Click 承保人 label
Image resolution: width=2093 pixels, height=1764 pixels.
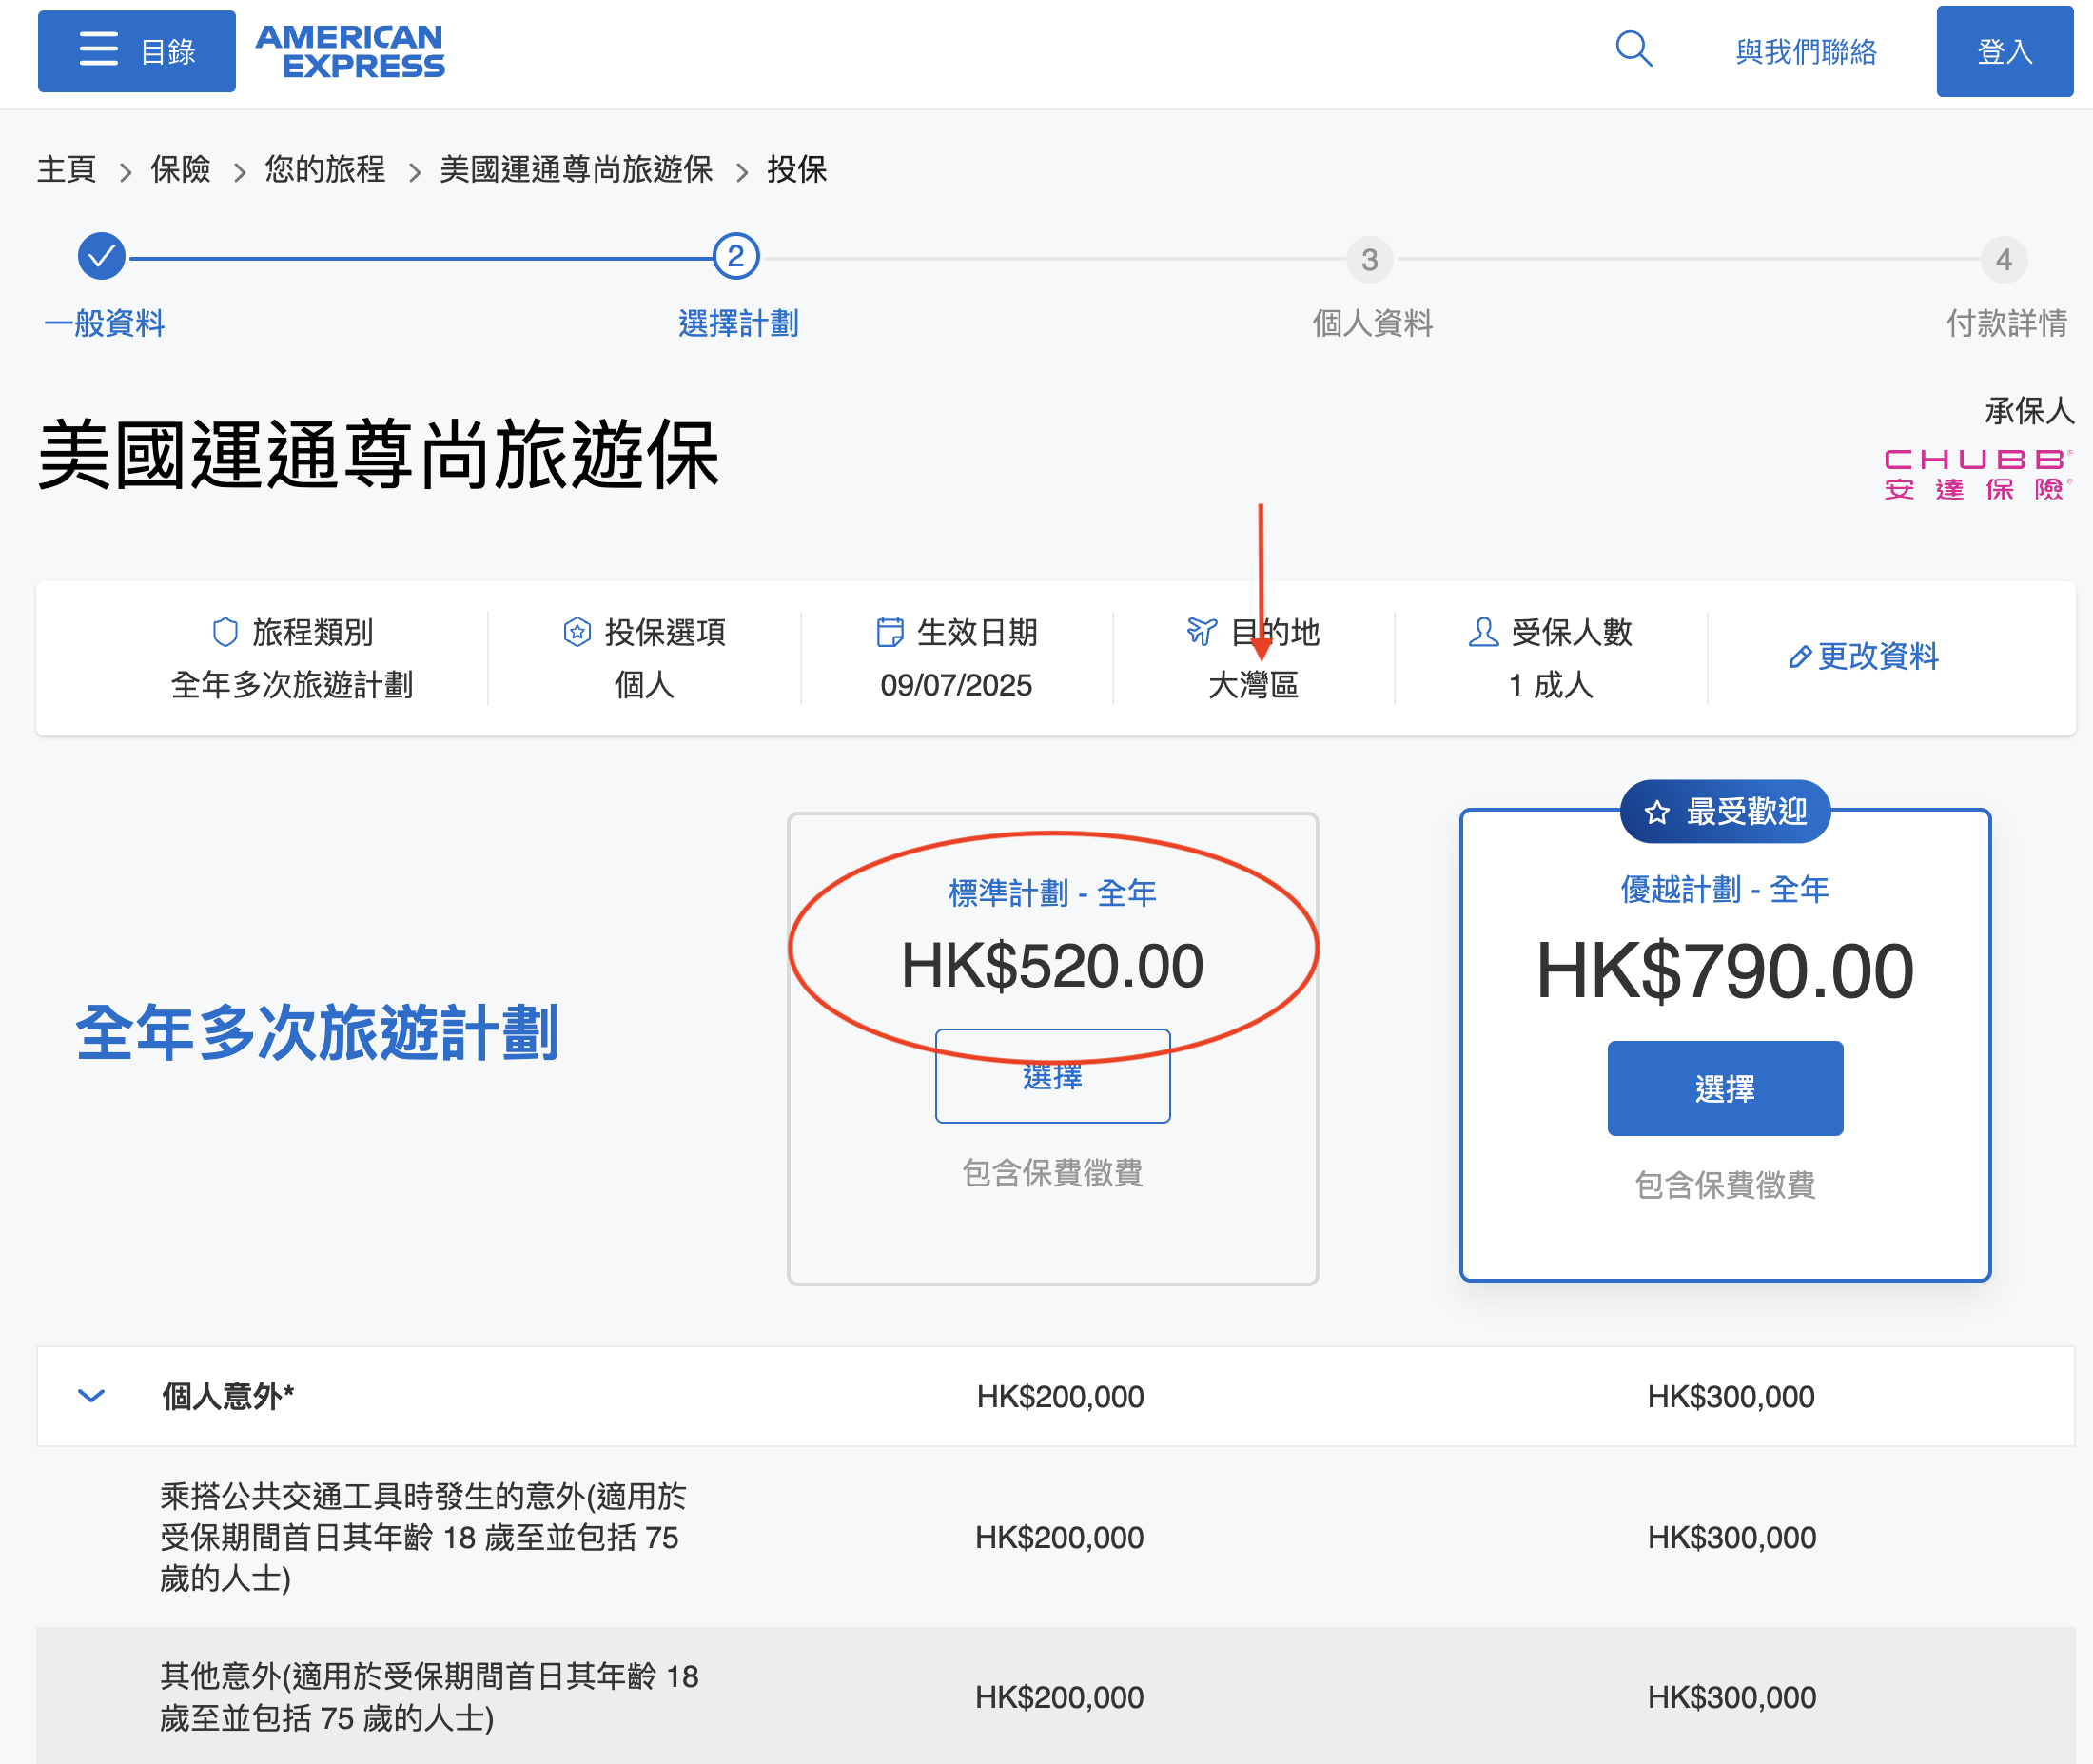pos(2029,410)
